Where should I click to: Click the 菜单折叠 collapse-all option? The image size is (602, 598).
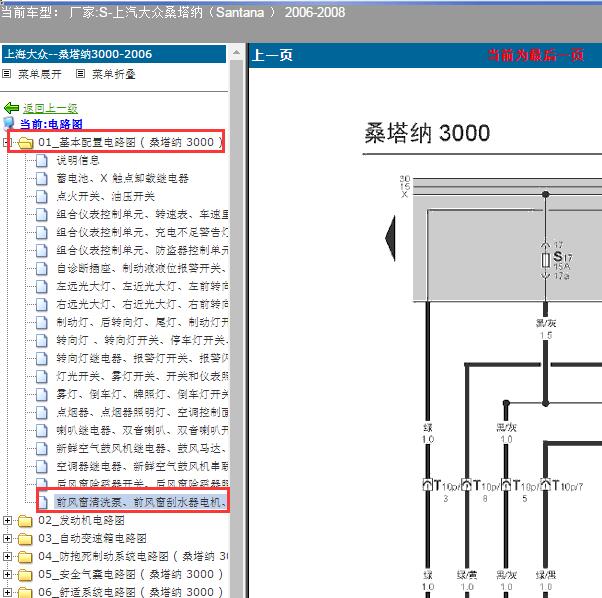coord(114,74)
